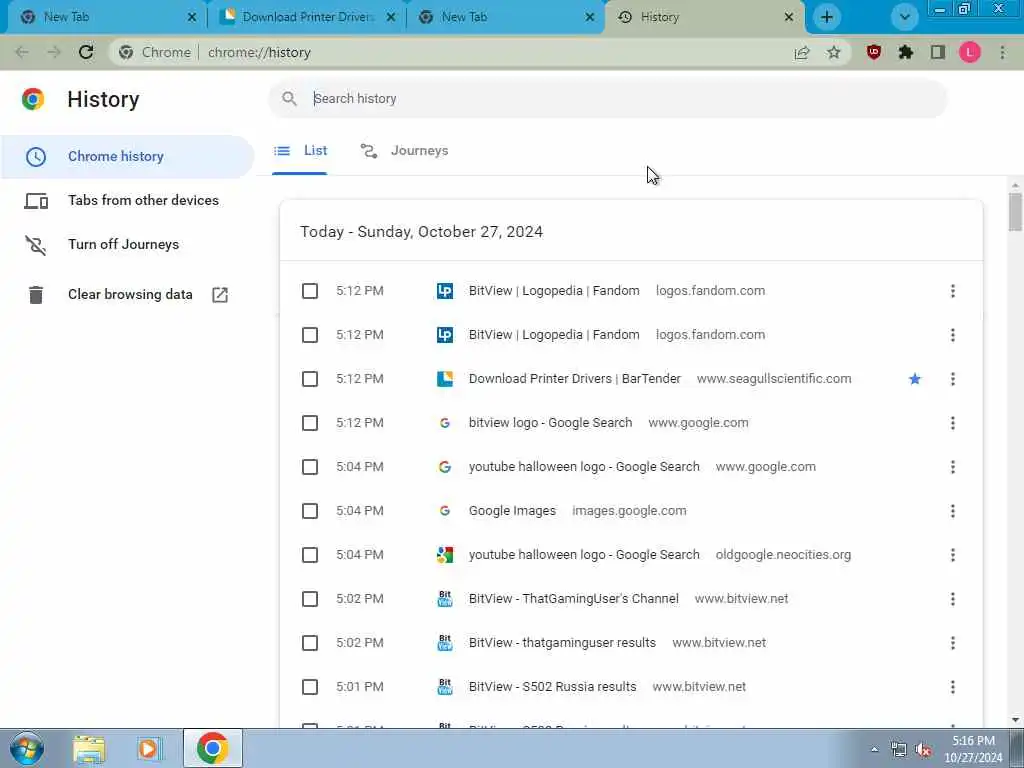Image resolution: width=1024 pixels, height=768 pixels.
Task: Check the oldgoogle.neocities.org entry checkbox
Action: [x=310, y=555]
